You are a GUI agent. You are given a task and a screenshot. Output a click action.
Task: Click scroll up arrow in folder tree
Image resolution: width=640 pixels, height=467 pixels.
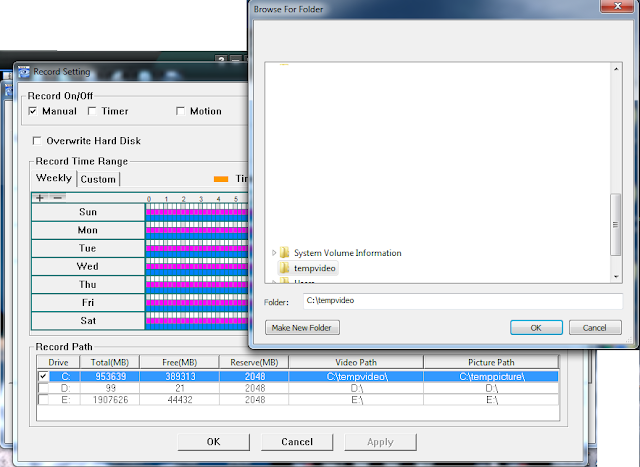coord(616,69)
